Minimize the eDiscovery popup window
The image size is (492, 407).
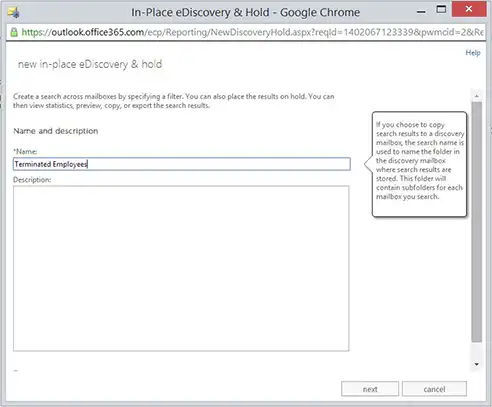pos(421,12)
